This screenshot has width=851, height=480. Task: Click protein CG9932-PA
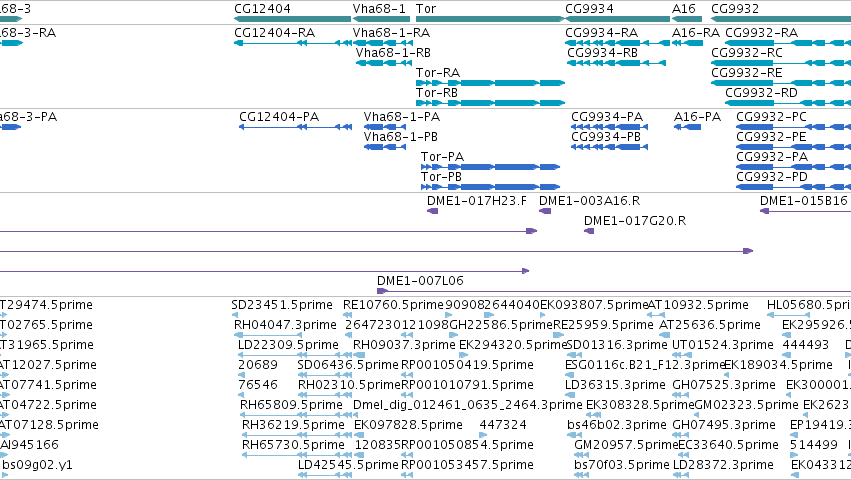(x=772, y=157)
